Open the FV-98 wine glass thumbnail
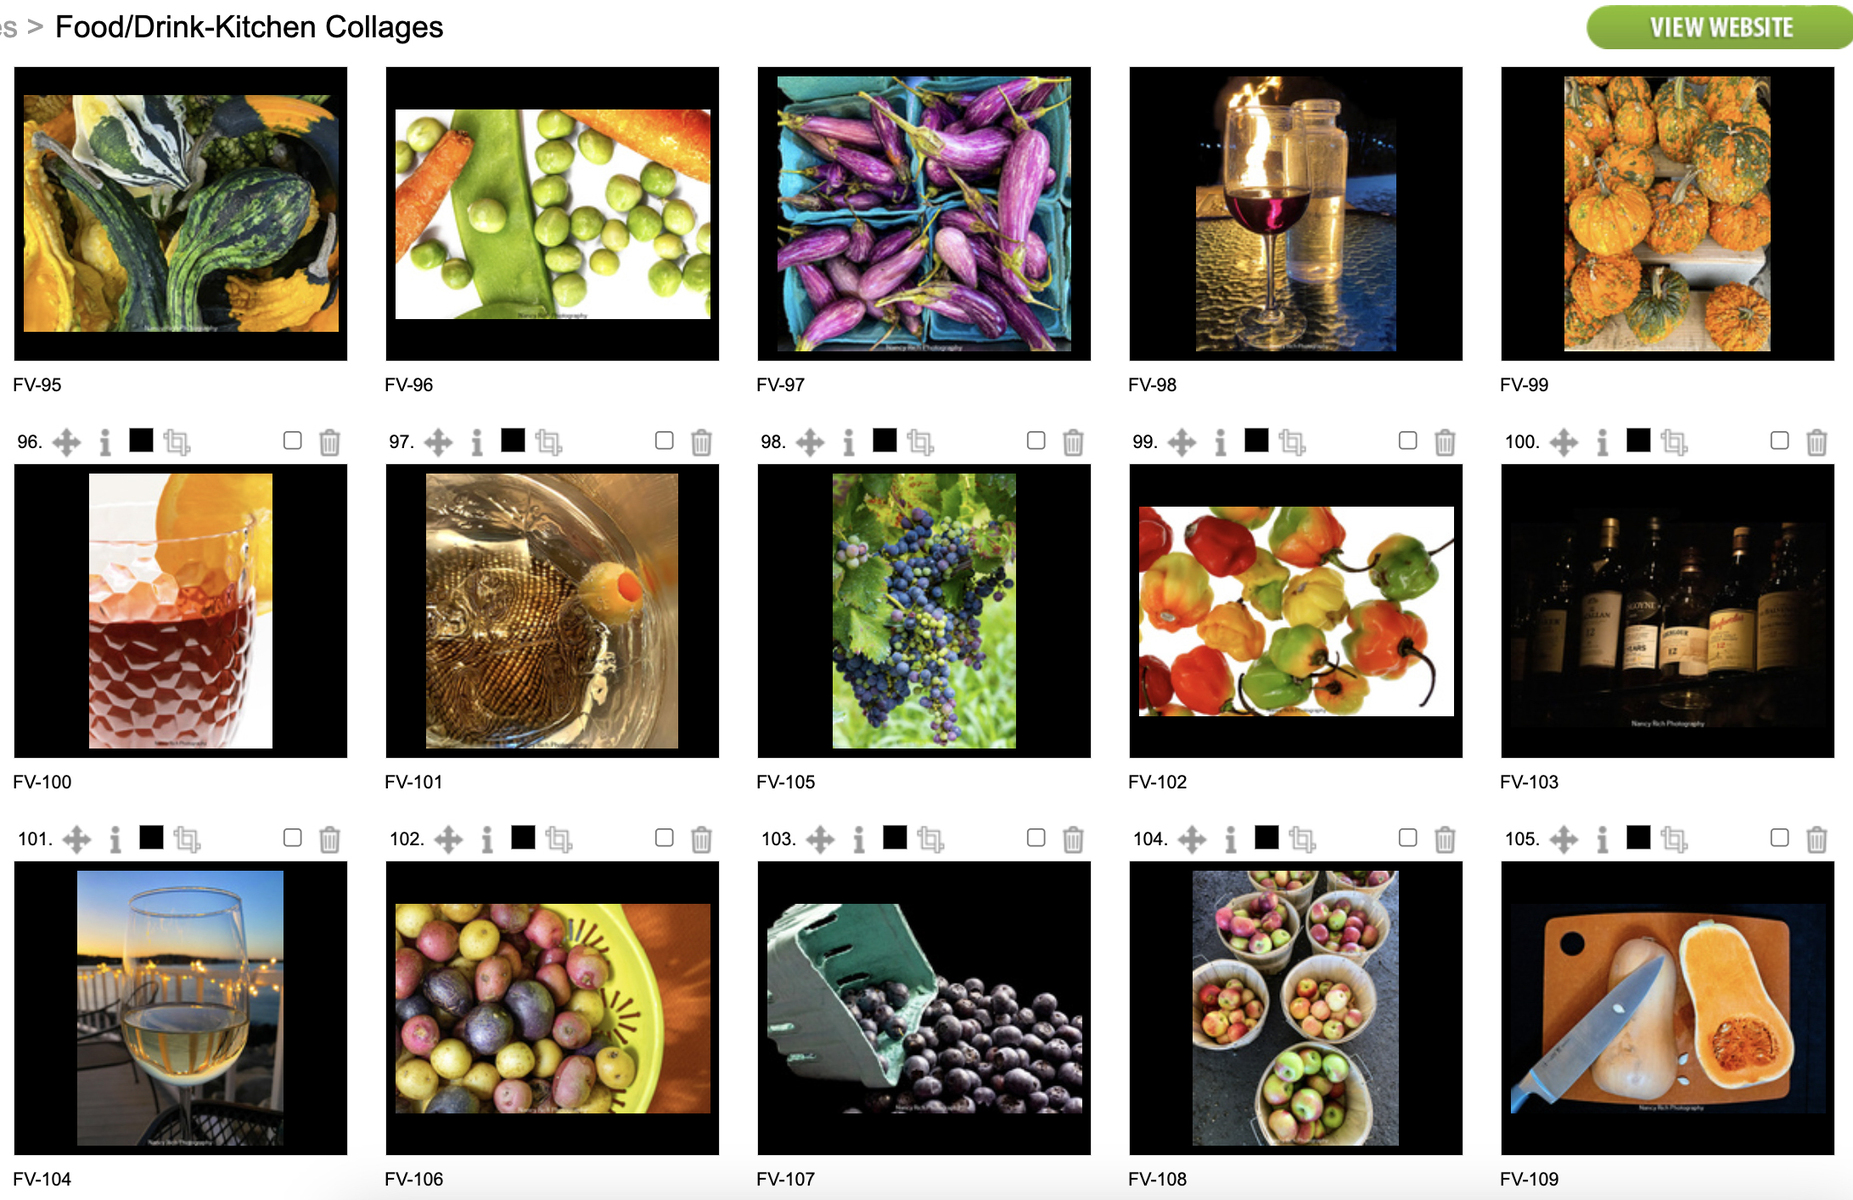1853x1200 pixels. coord(1296,214)
